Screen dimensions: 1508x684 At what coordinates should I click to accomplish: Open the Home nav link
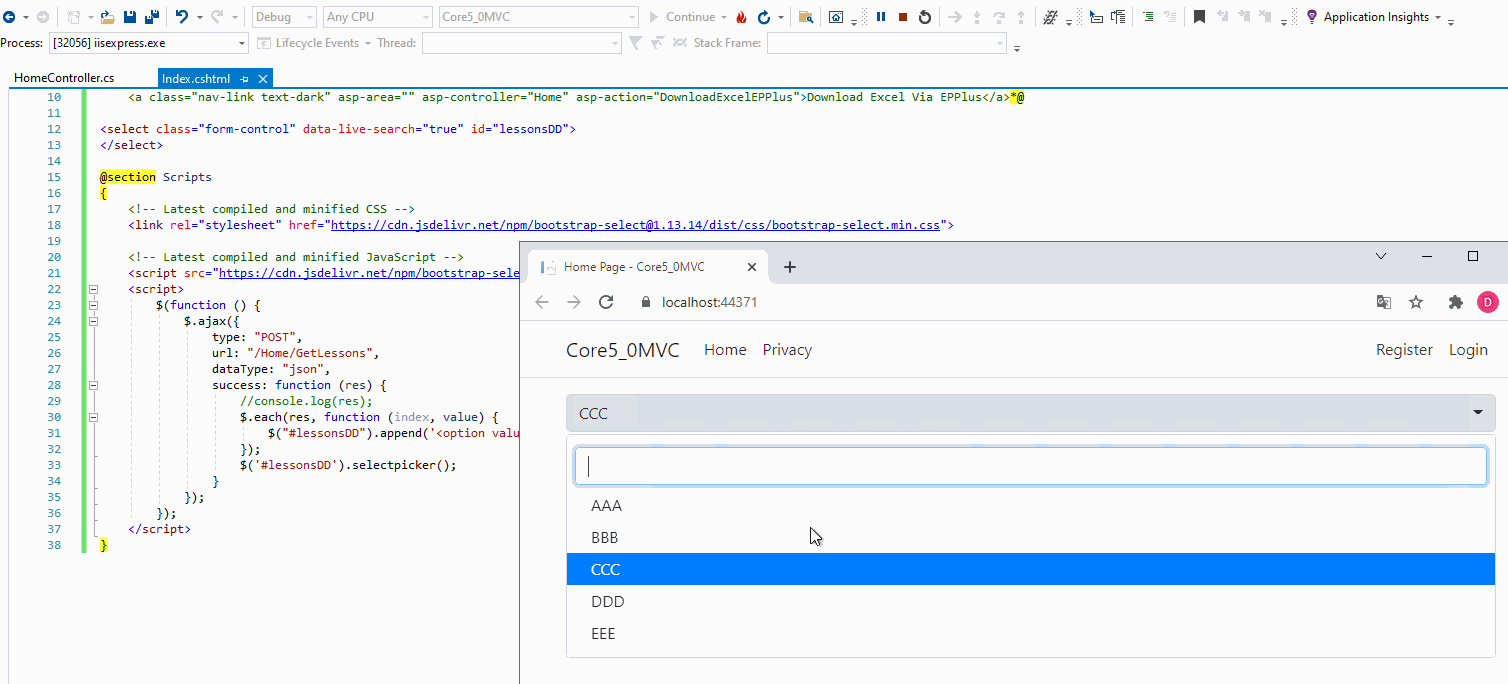coord(725,350)
